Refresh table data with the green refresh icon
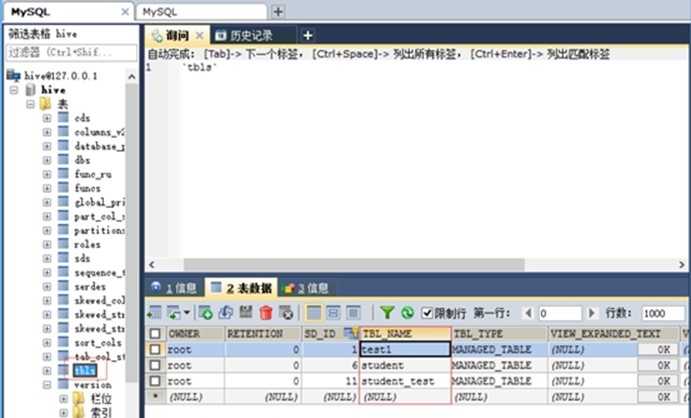The image size is (691, 418). (408, 313)
